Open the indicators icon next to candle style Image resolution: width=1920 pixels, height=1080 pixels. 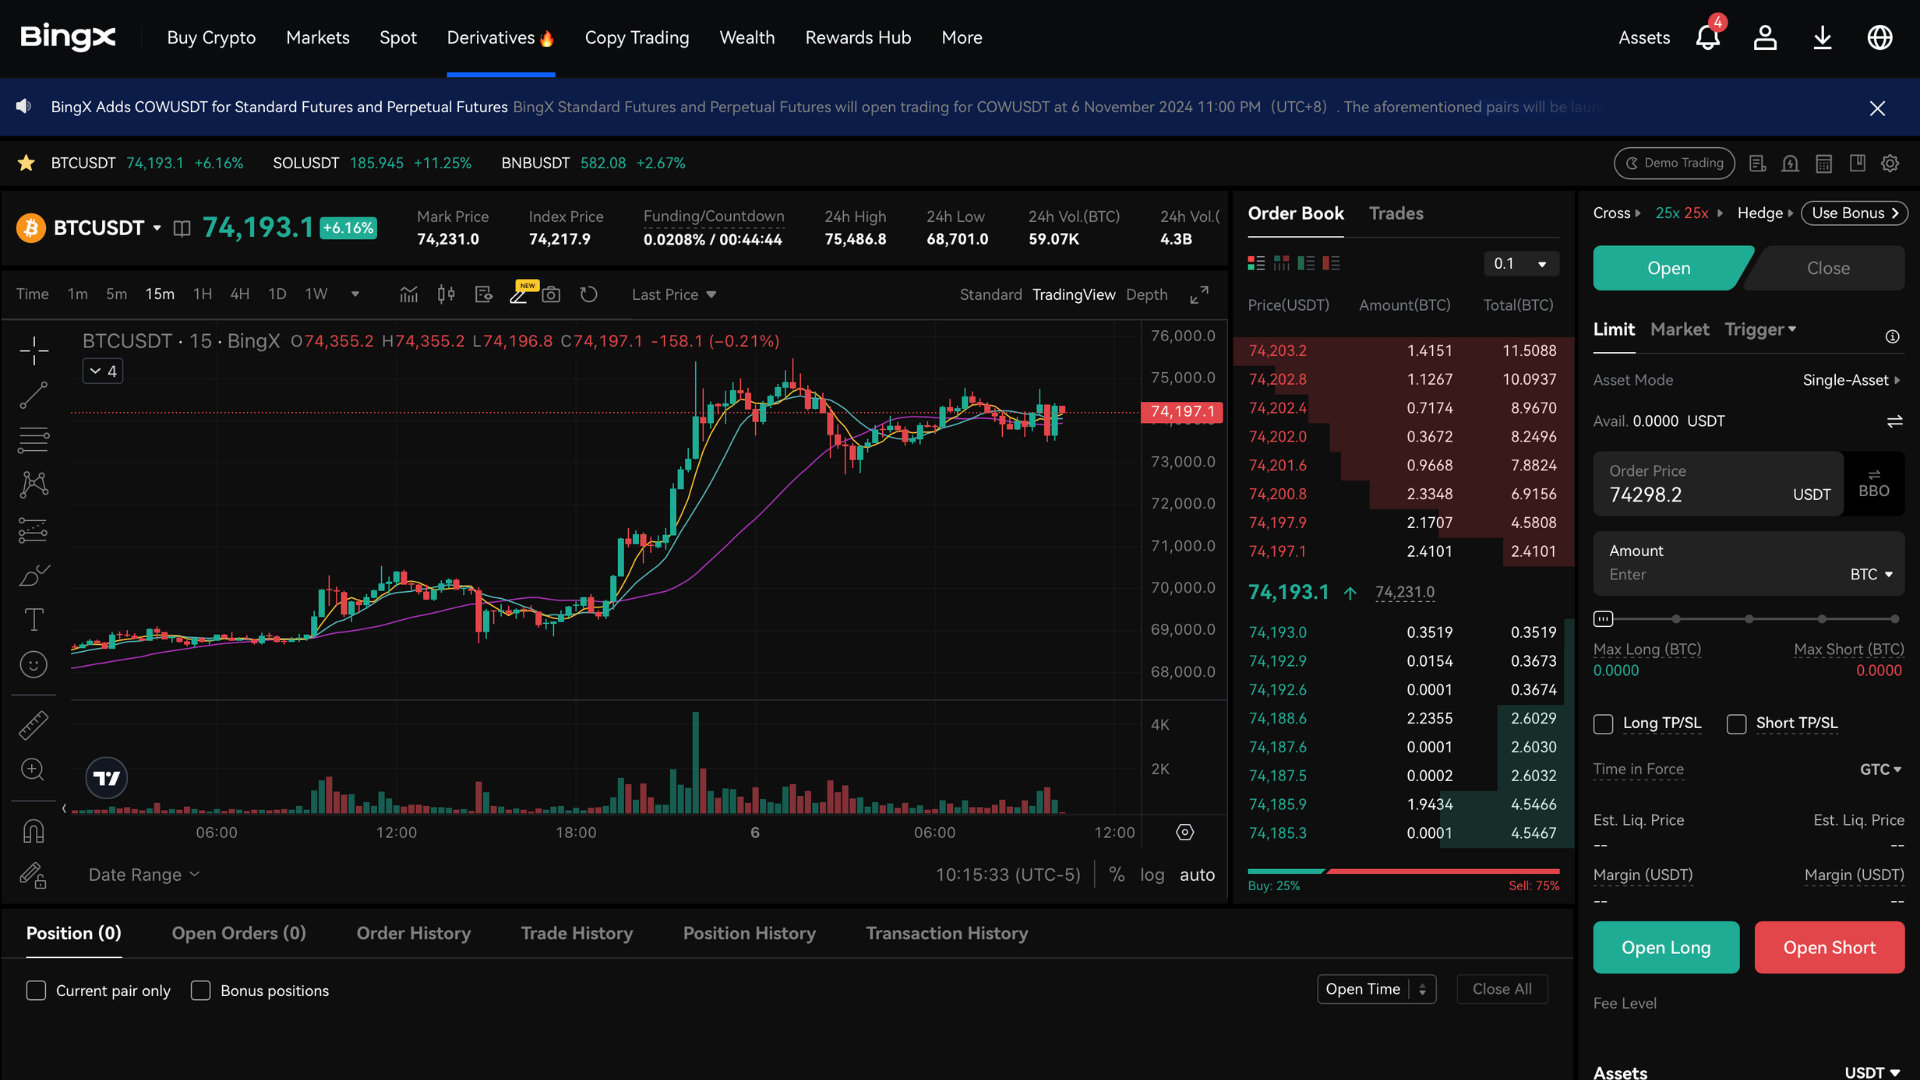409,294
